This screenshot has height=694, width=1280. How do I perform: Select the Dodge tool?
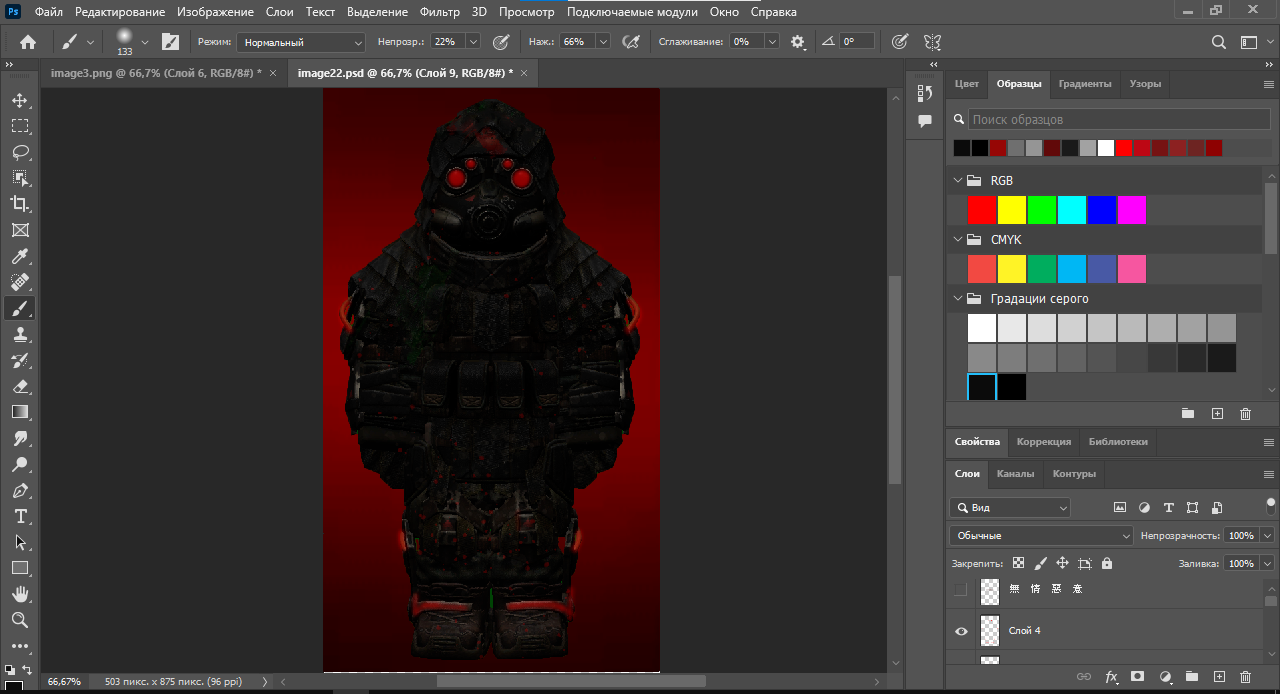click(19, 464)
